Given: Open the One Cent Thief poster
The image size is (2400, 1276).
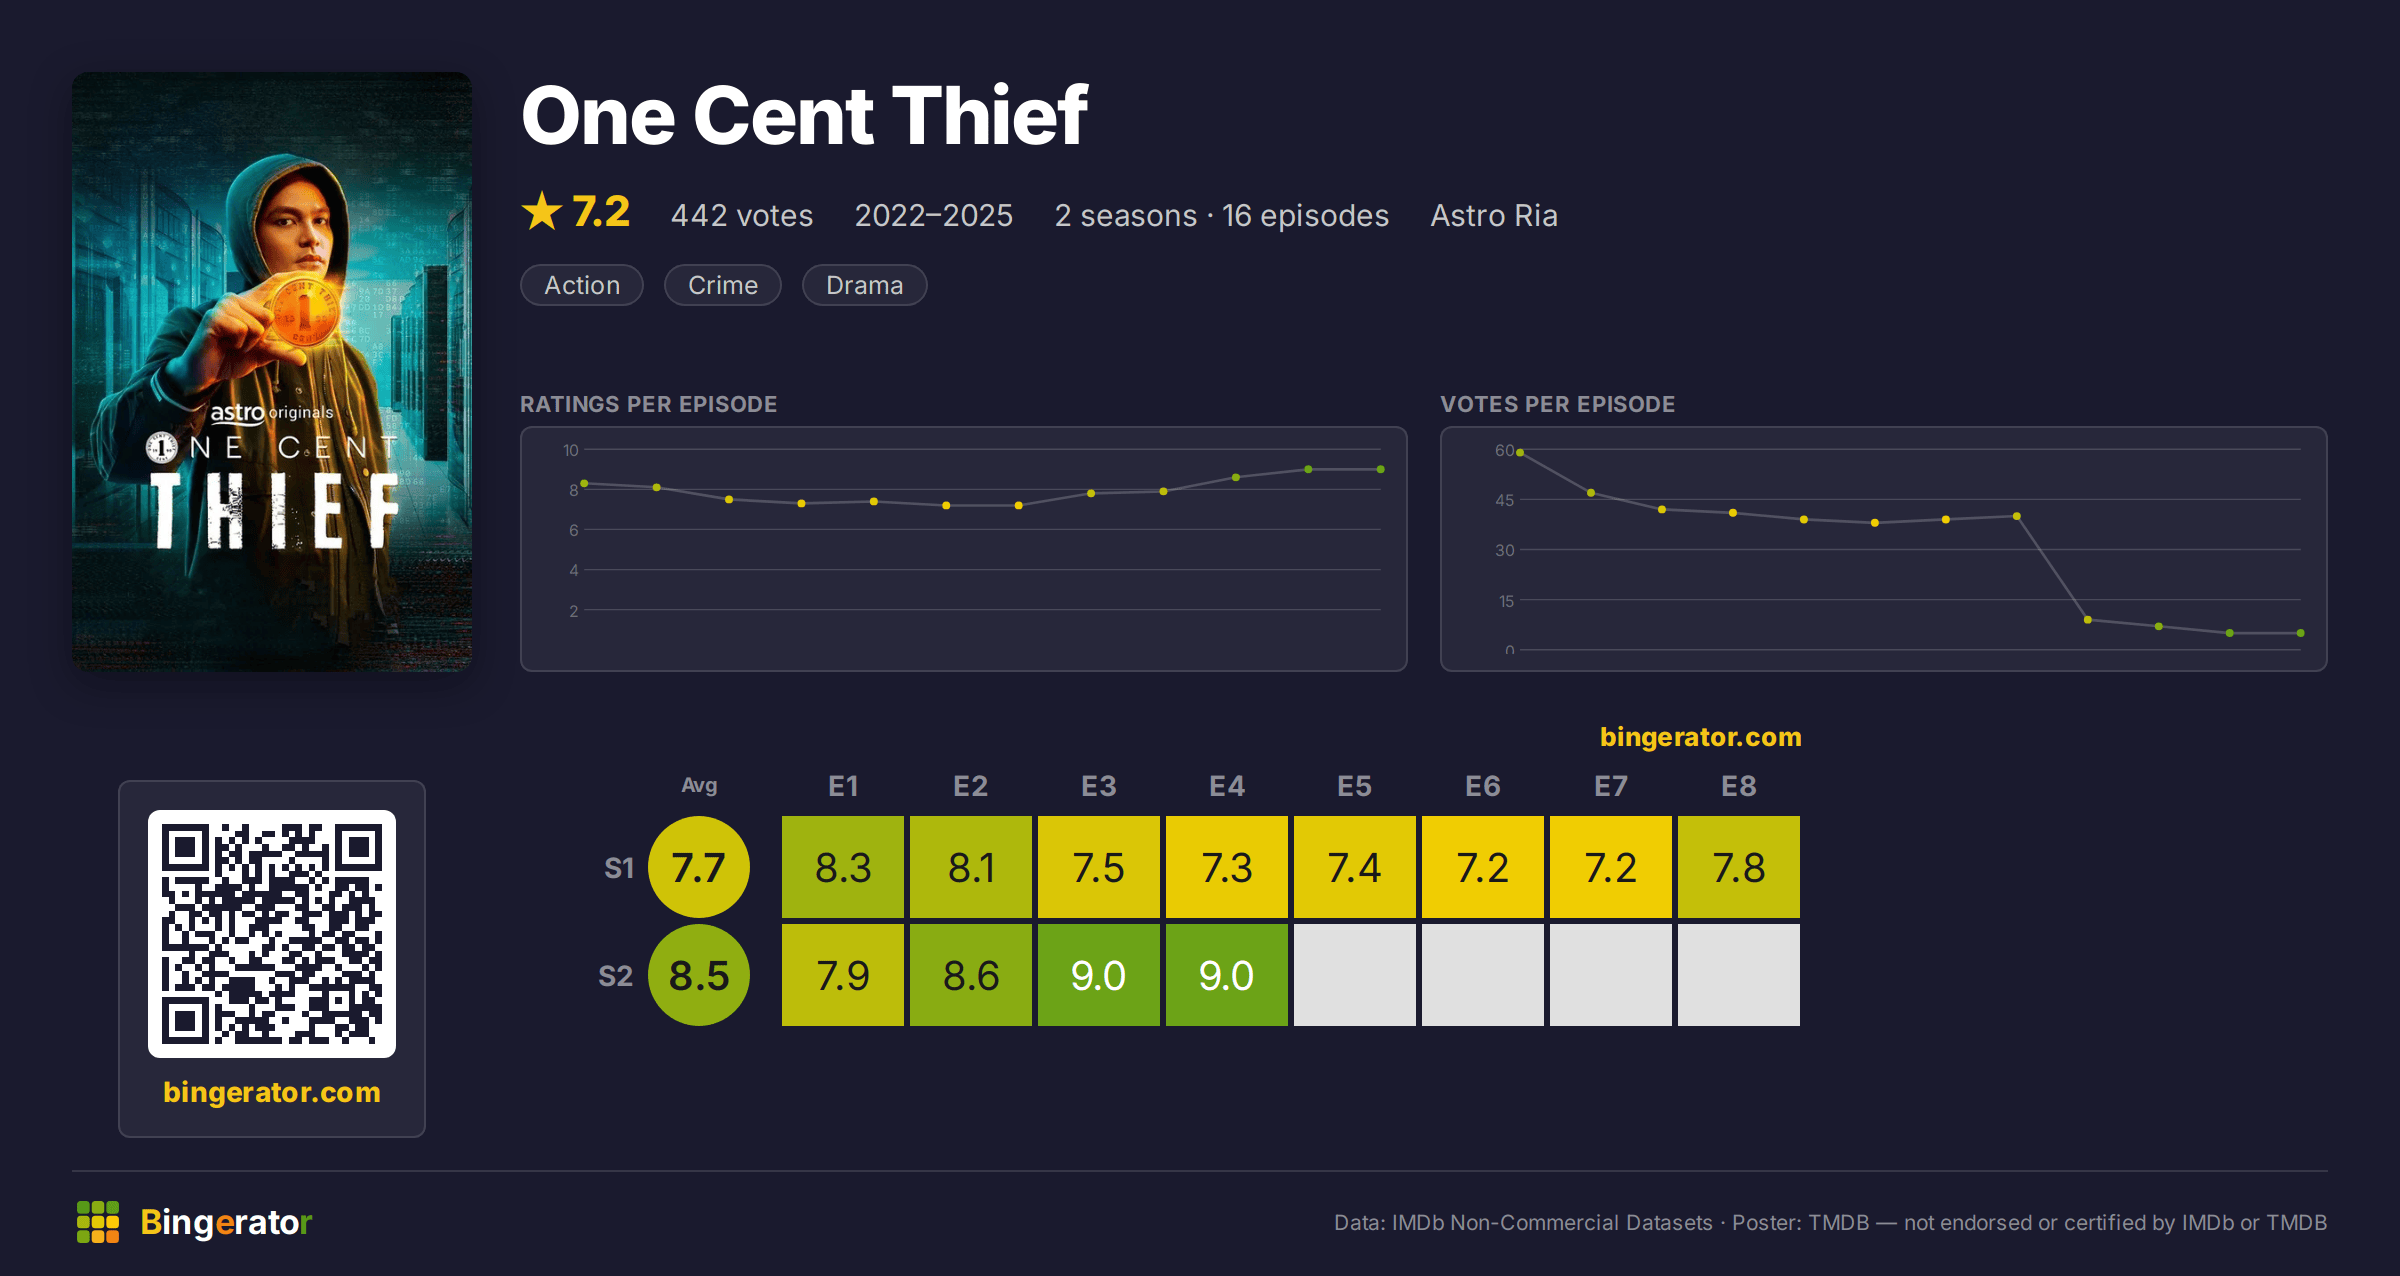Looking at the screenshot, I should (272, 371).
